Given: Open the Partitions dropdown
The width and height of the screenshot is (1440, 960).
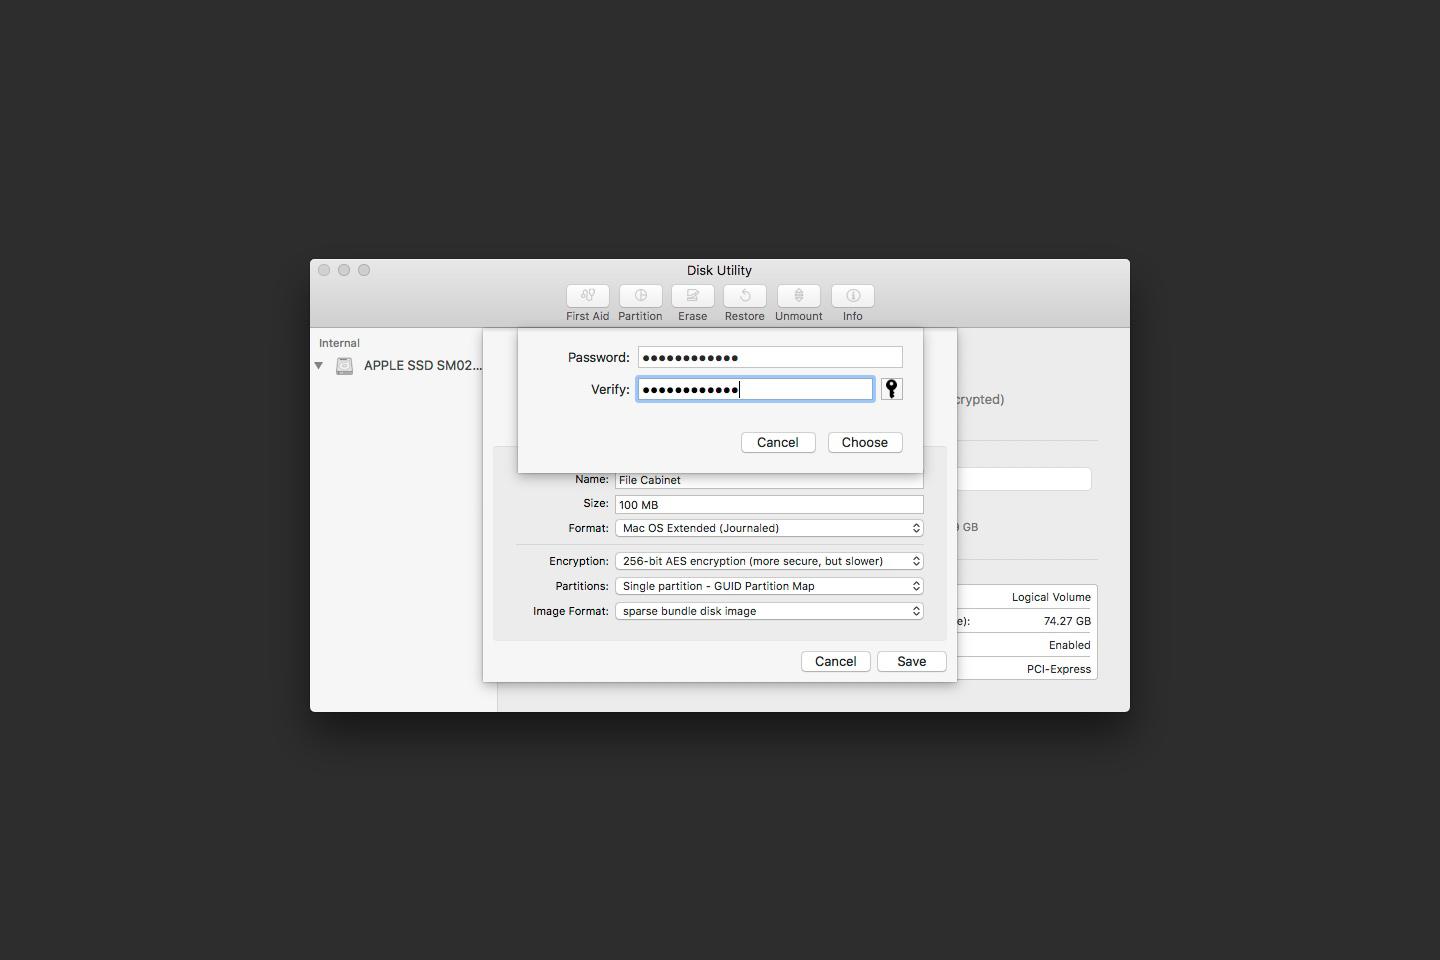Looking at the screenshot, I should (x=768, y=586).
